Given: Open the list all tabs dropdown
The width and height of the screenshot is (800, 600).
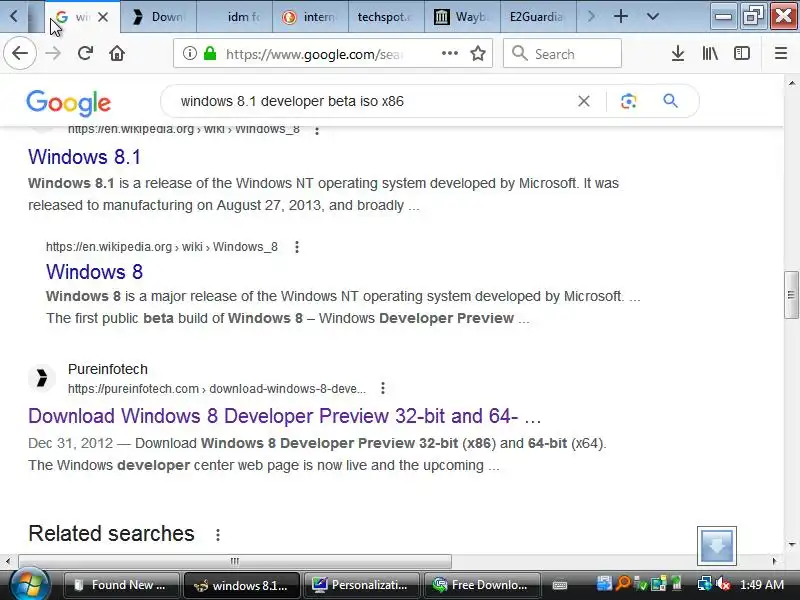Looking at the screenshot, I should (653, 16).
